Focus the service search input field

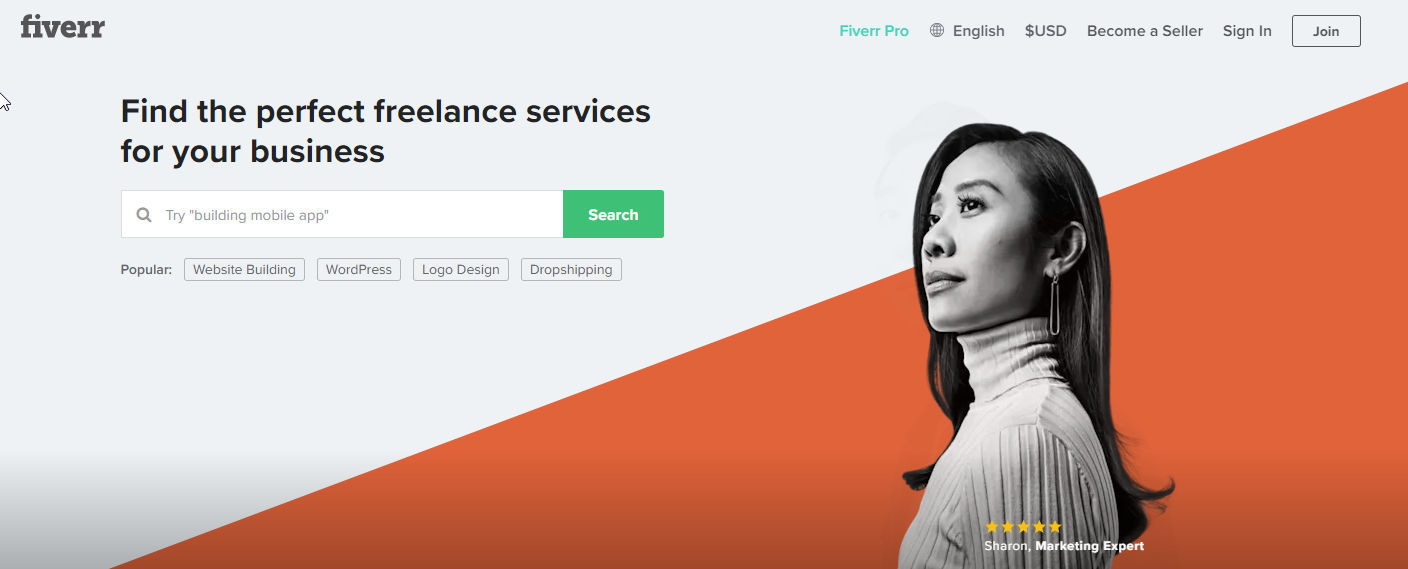coord(342,214)
